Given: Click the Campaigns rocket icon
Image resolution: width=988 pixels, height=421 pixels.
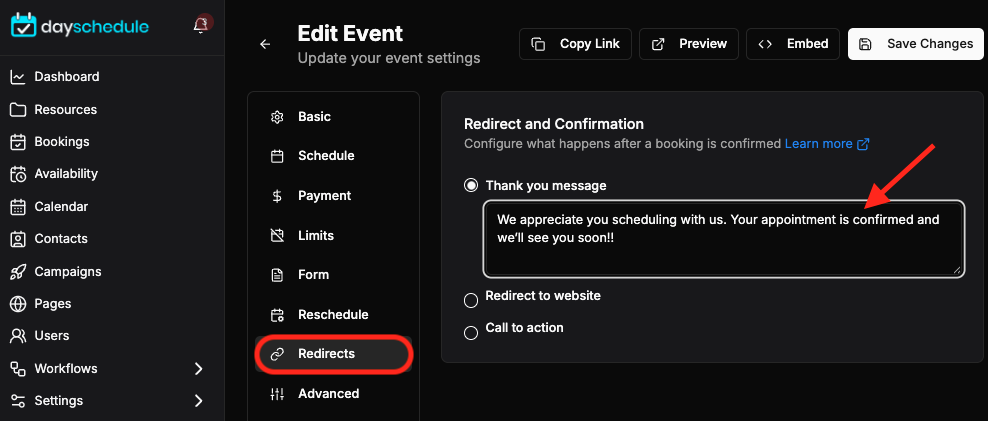Looking at the screenshot, I should click(18, 272).
